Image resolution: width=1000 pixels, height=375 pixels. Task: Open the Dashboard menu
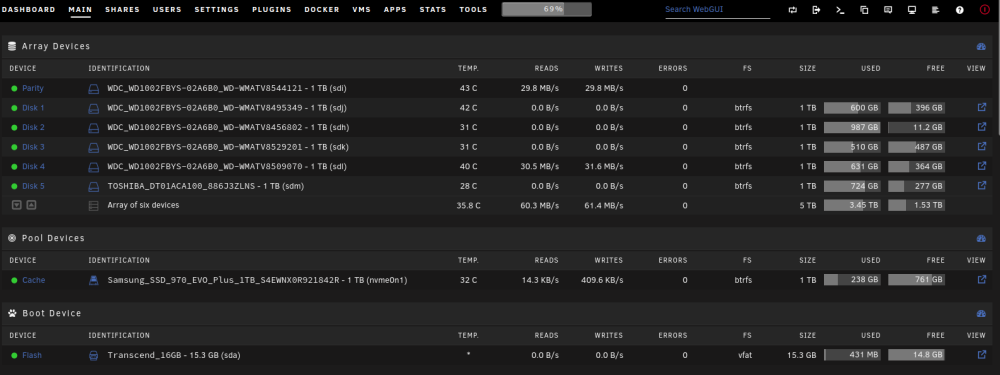coord(28,10)
